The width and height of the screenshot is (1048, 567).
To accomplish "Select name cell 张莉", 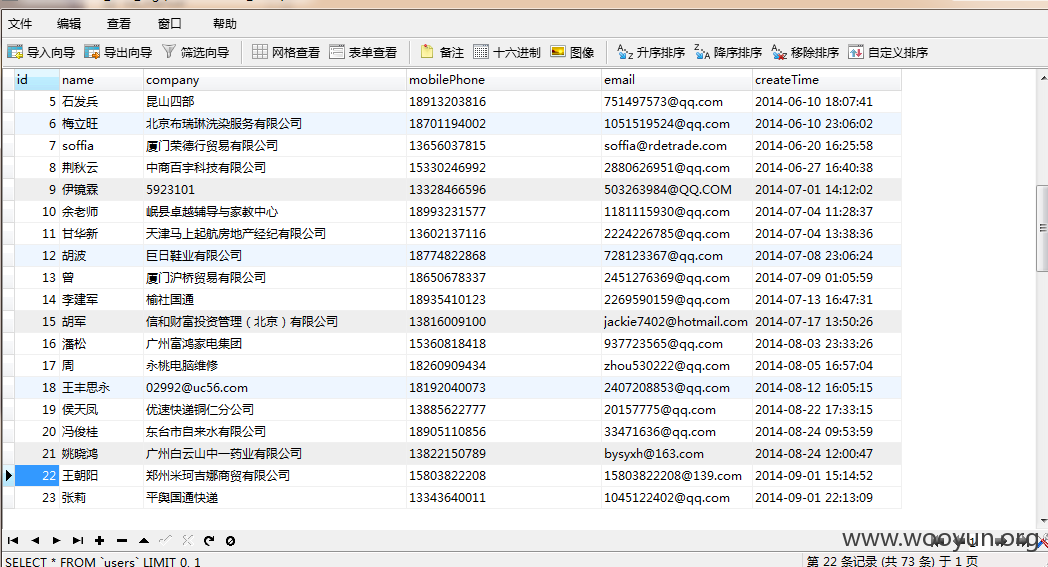I will 101,497.
